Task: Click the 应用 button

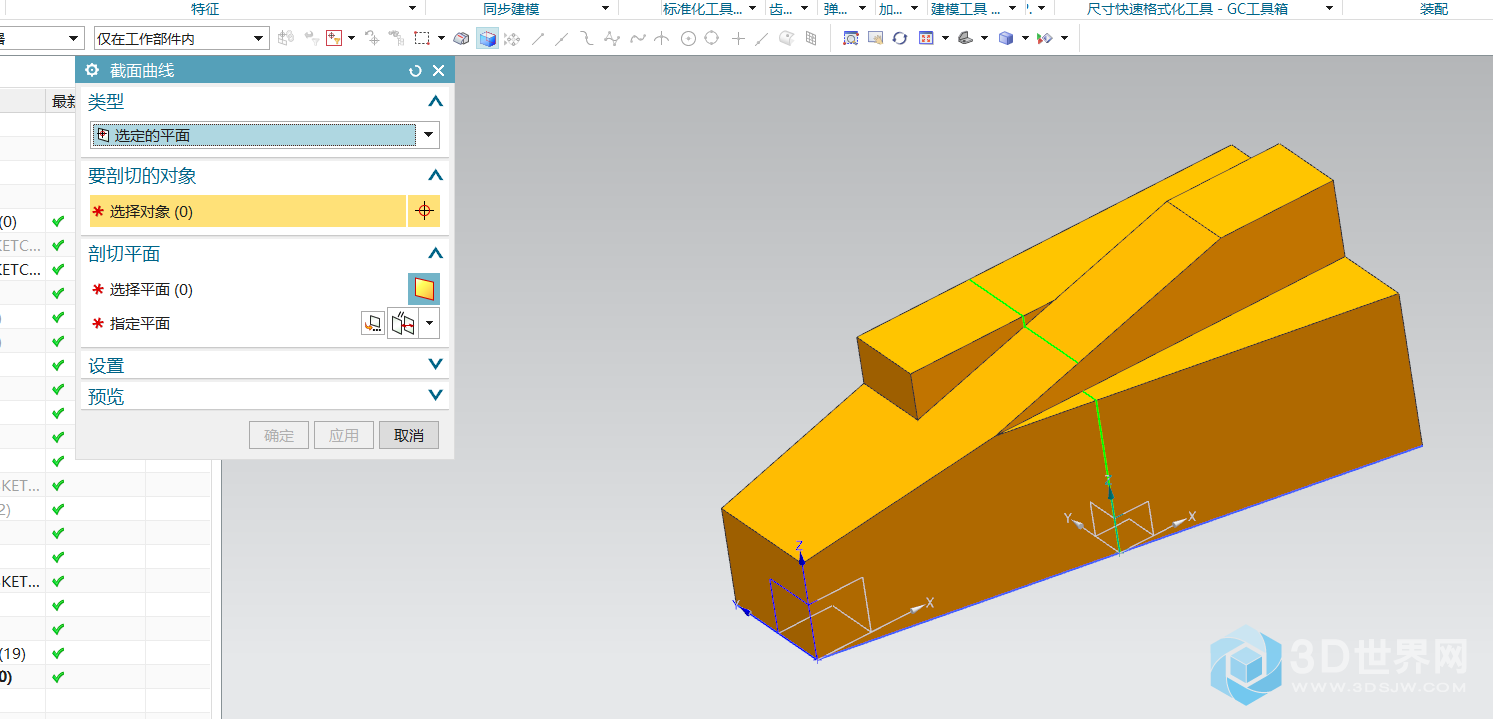Action: 344,435
